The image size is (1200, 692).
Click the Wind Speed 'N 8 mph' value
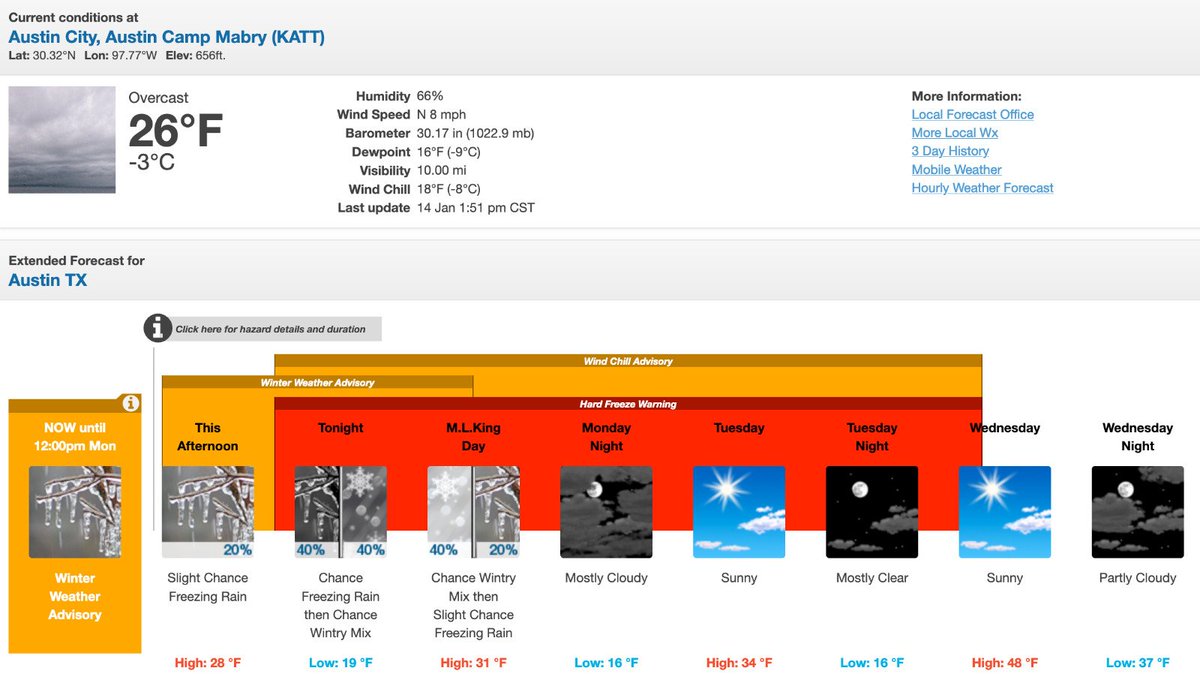(441, 115)
